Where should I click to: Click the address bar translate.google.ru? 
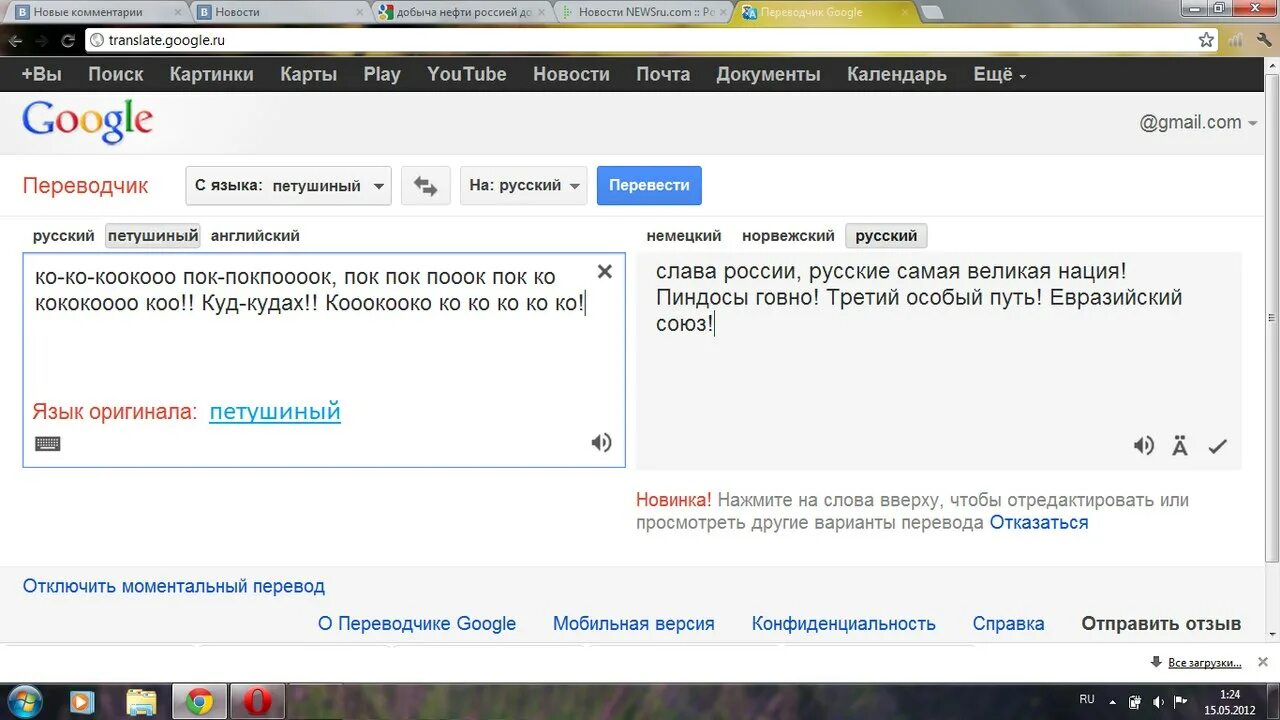640,41
